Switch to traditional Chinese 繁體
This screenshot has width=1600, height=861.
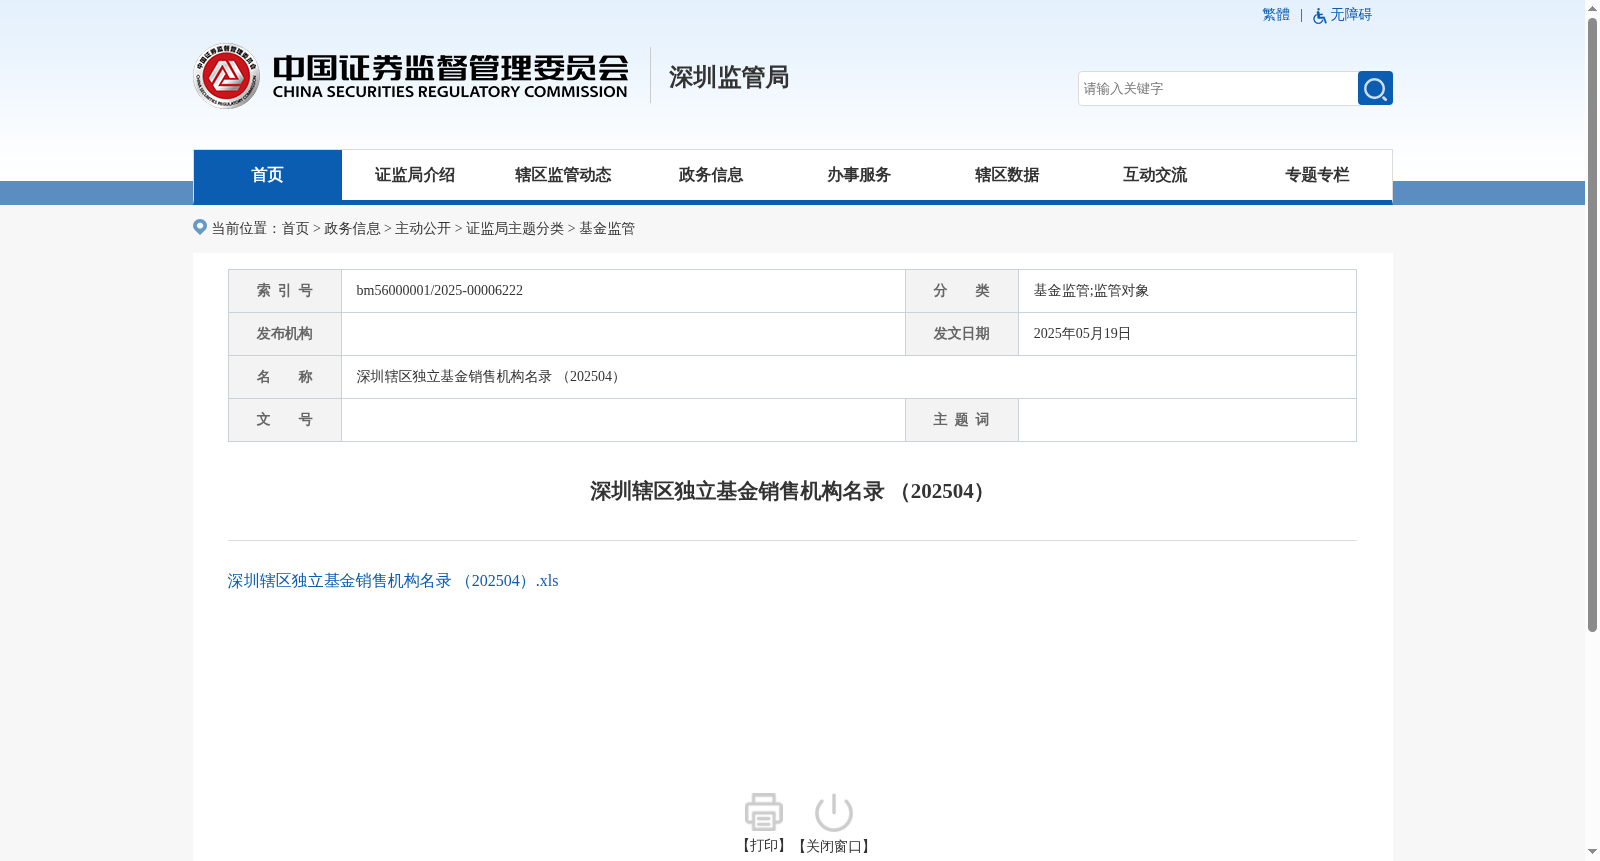point(1276,15)
